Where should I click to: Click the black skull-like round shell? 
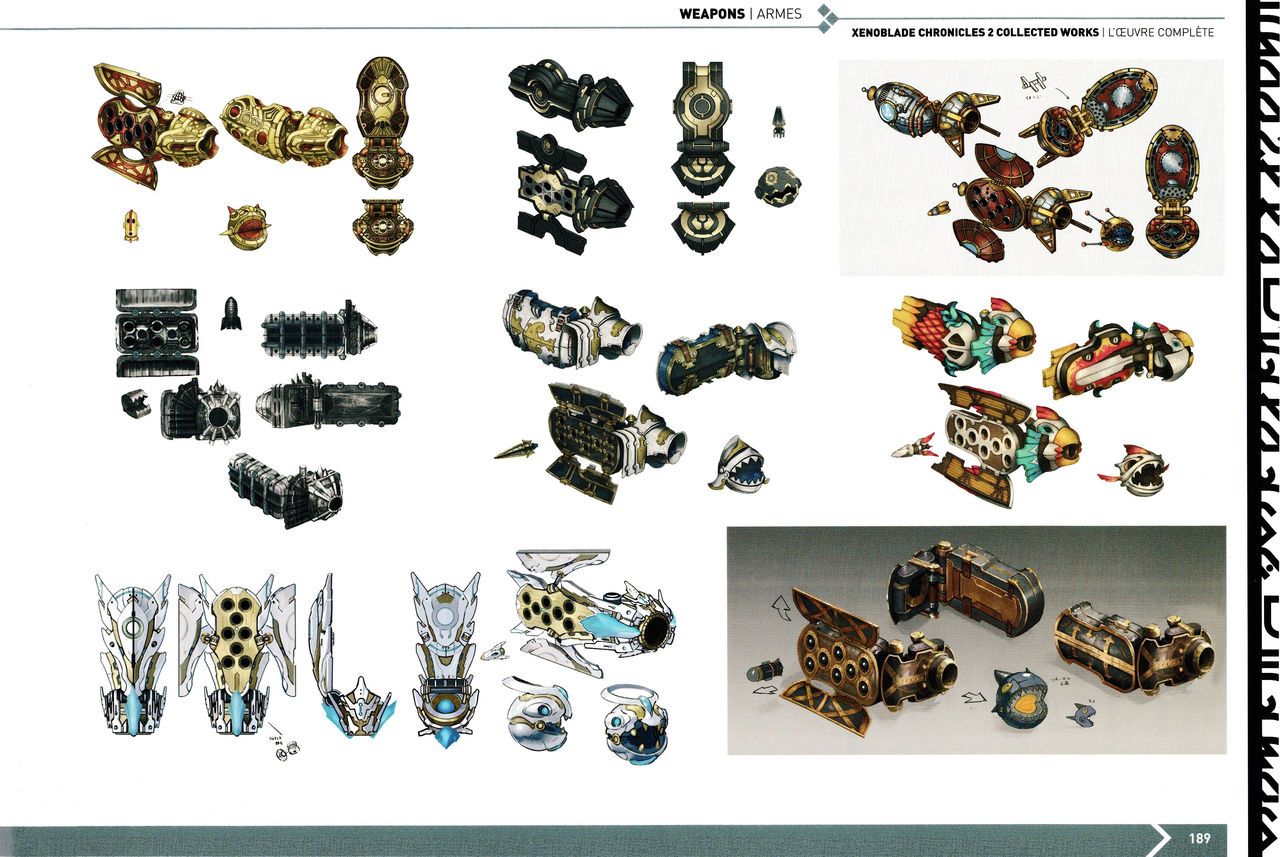coord(777,185)
